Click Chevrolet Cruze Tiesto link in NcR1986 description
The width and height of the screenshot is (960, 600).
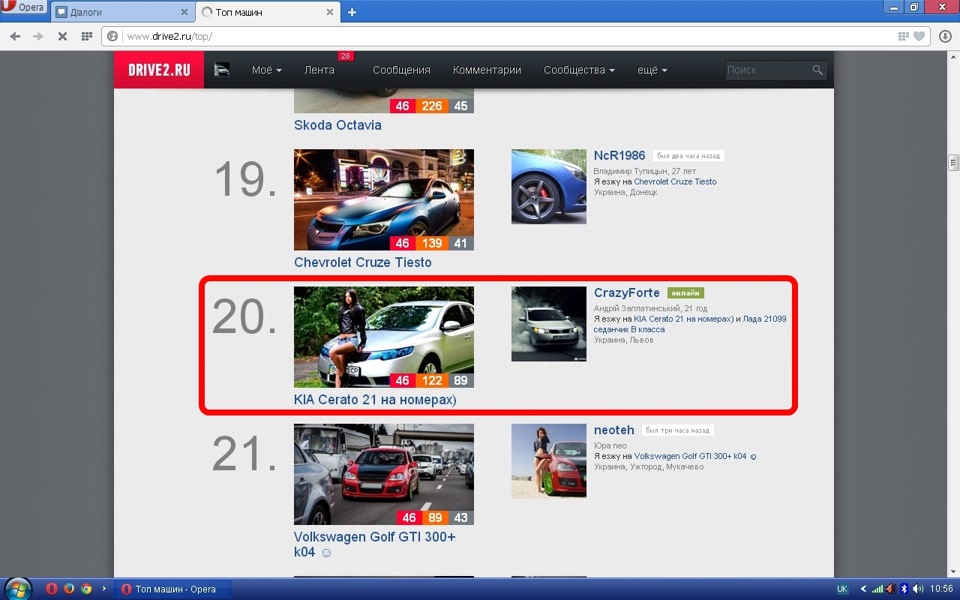pos(675,182)
